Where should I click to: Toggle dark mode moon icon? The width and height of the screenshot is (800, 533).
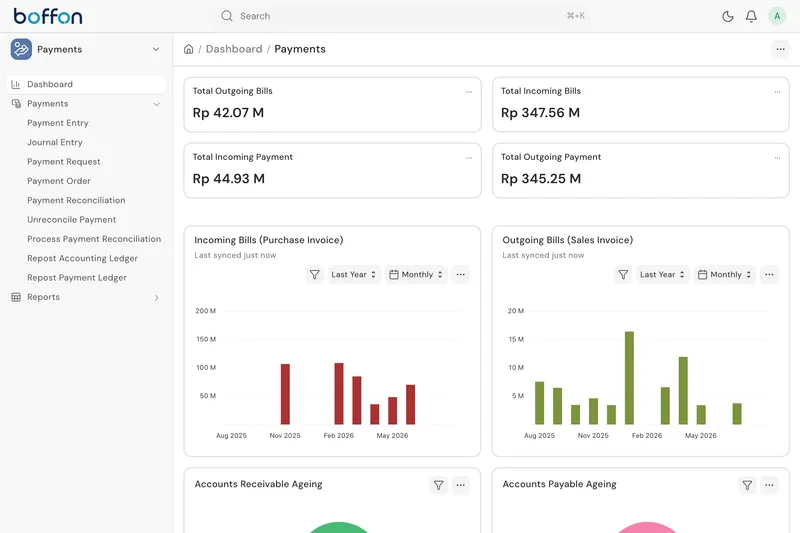tap(728, 16)
